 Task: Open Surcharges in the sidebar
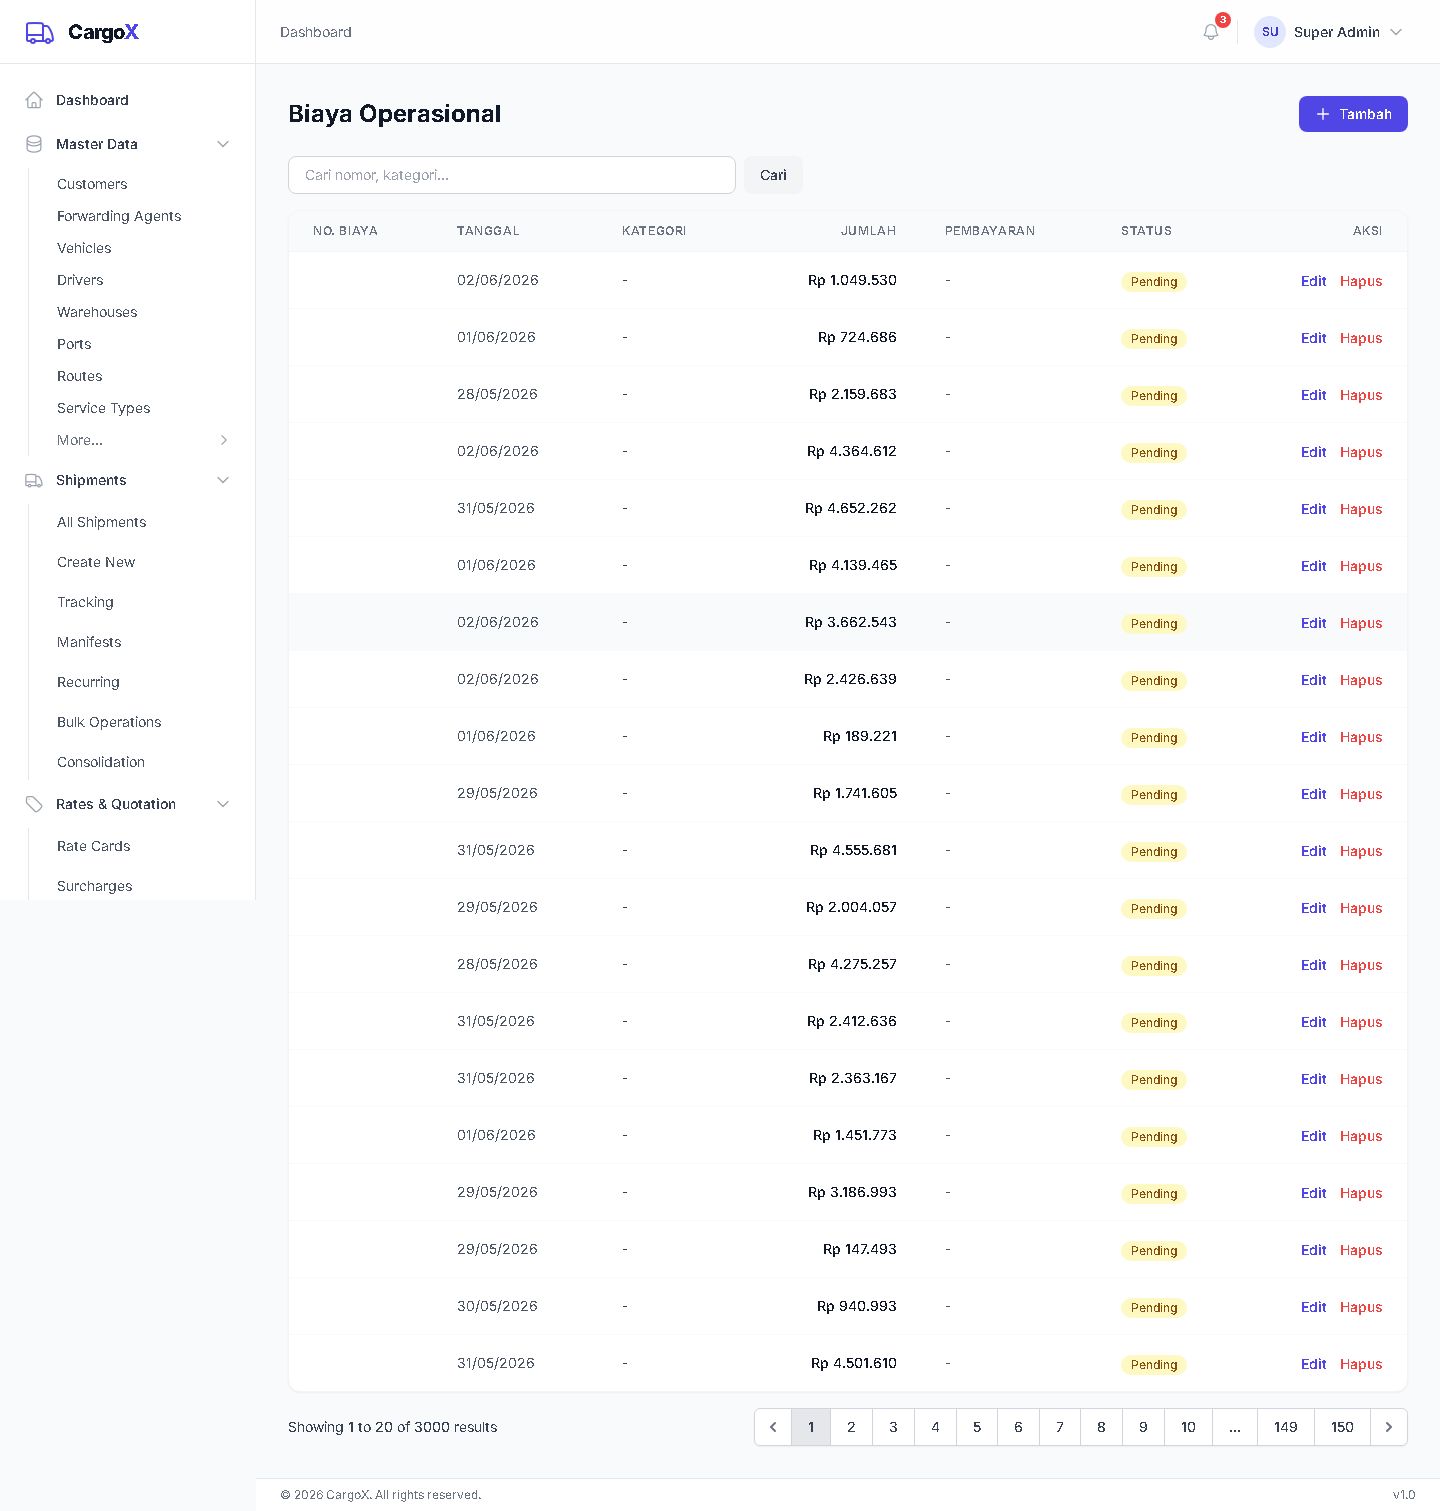point(95,886)
